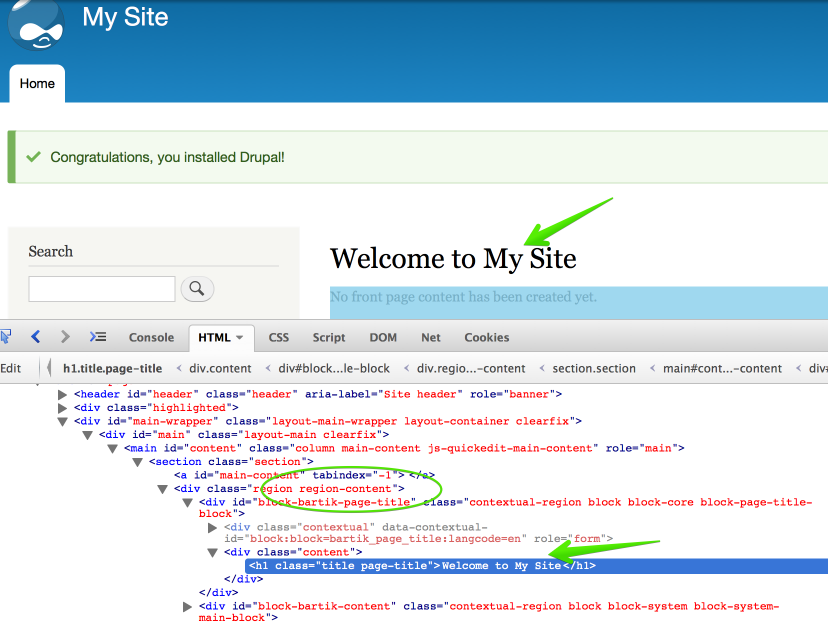Switch to the Console tab

151,337
